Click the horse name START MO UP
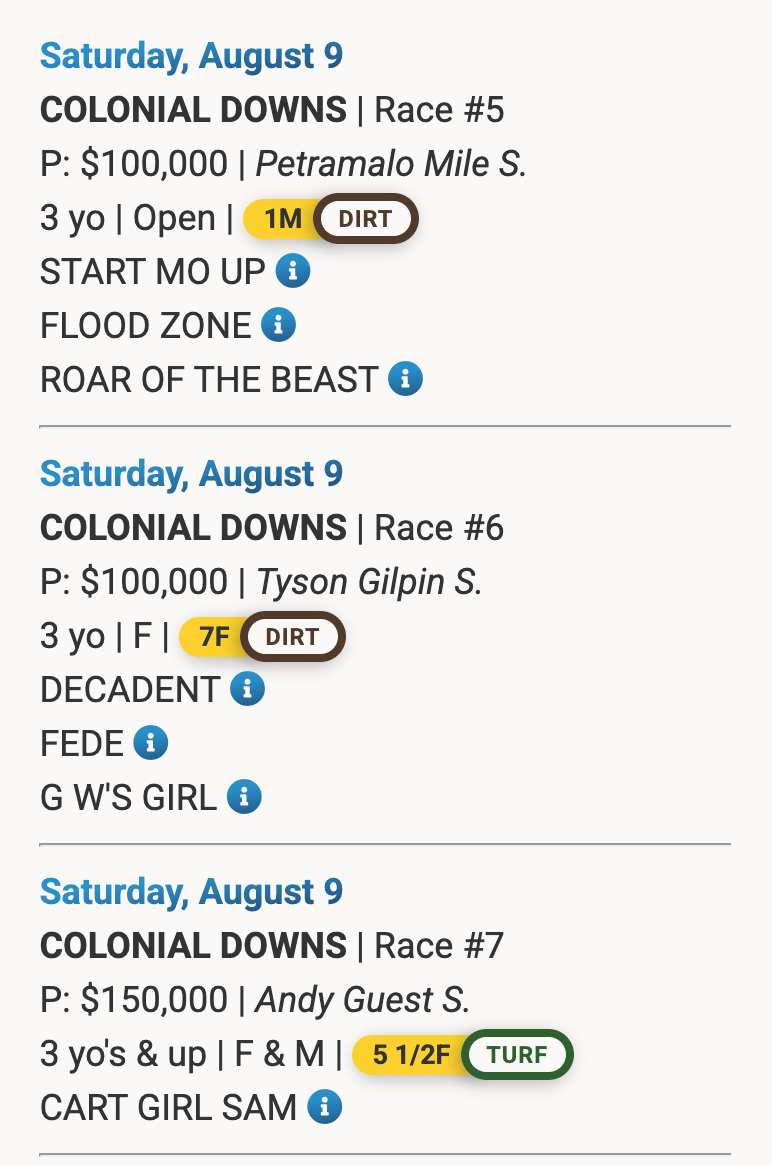Viewport: 772px width, 1166px height. pyautogui.click(x=152, y=271)
